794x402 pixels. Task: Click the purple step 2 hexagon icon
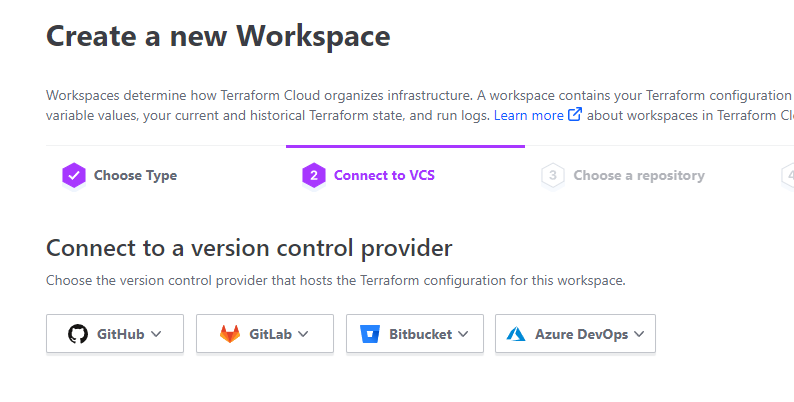(313, 176)
